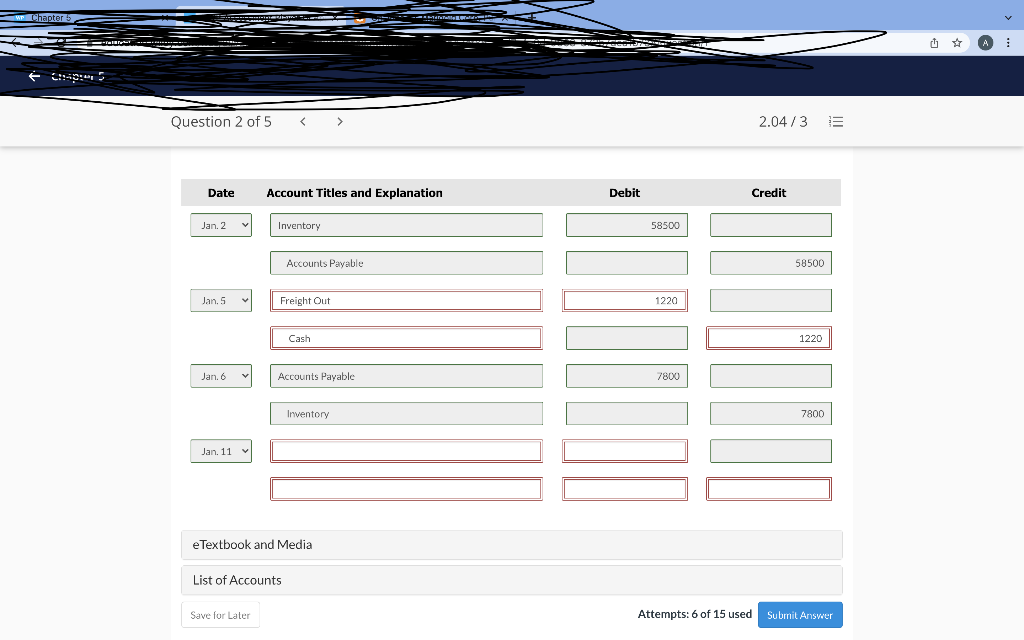The width and height of the screenshot is (1024, 640).
Task: Expand the List of Accounts section
Action: coord(511,580)
